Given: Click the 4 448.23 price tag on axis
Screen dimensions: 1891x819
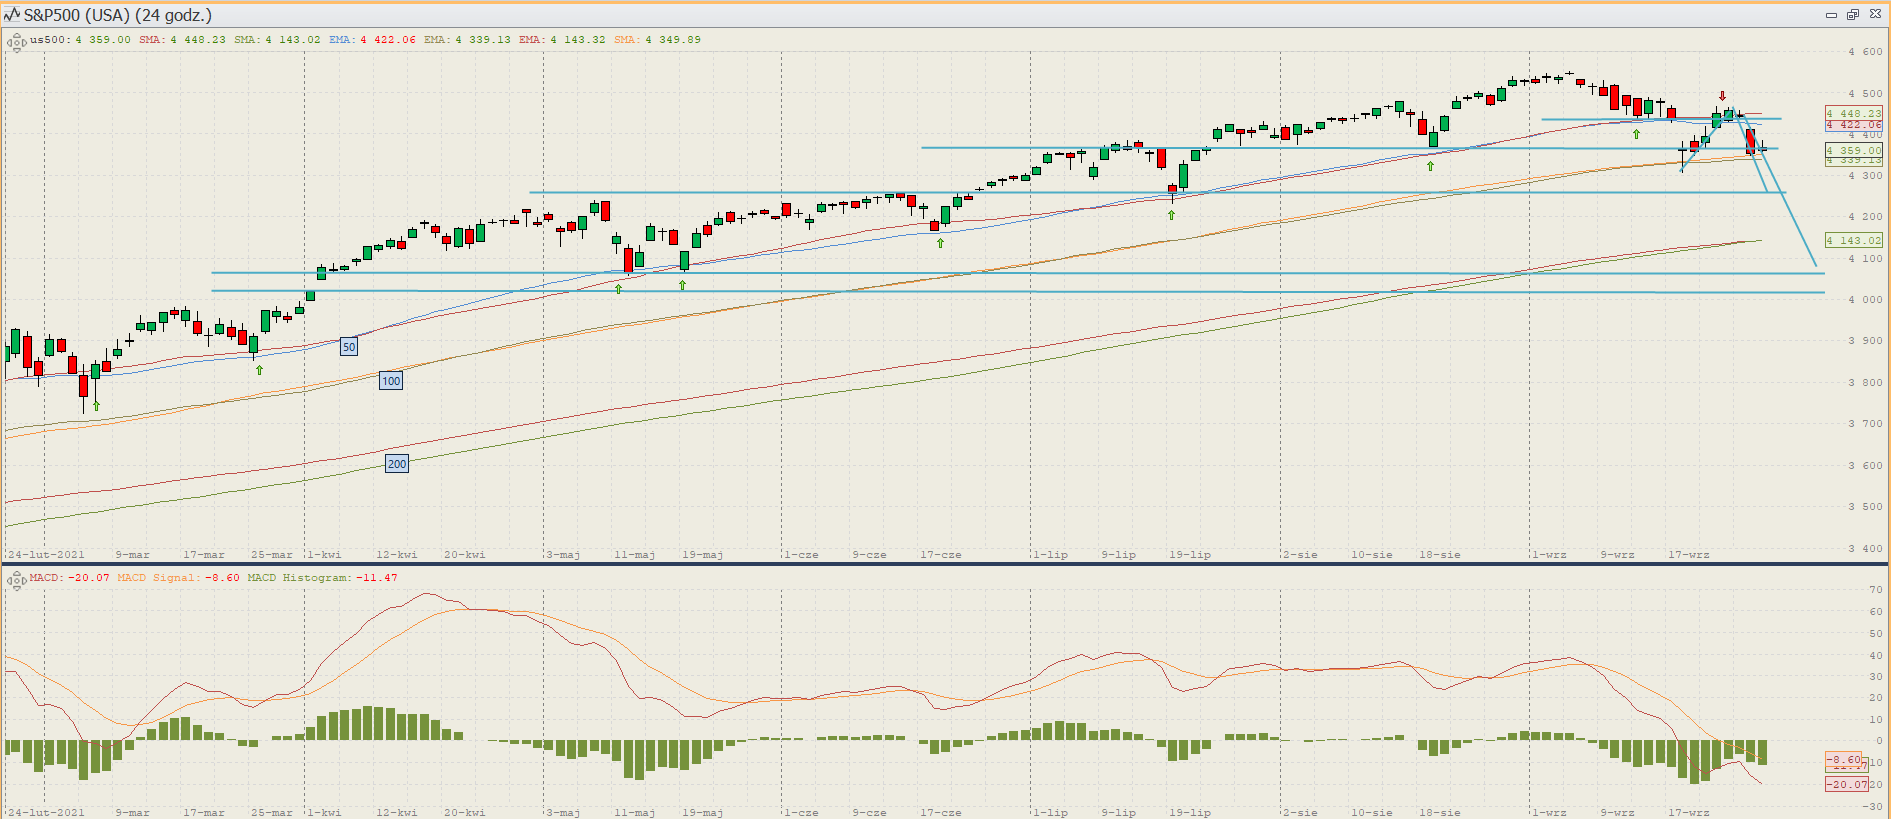Looking at the screenshot, I should [1853, 113].
